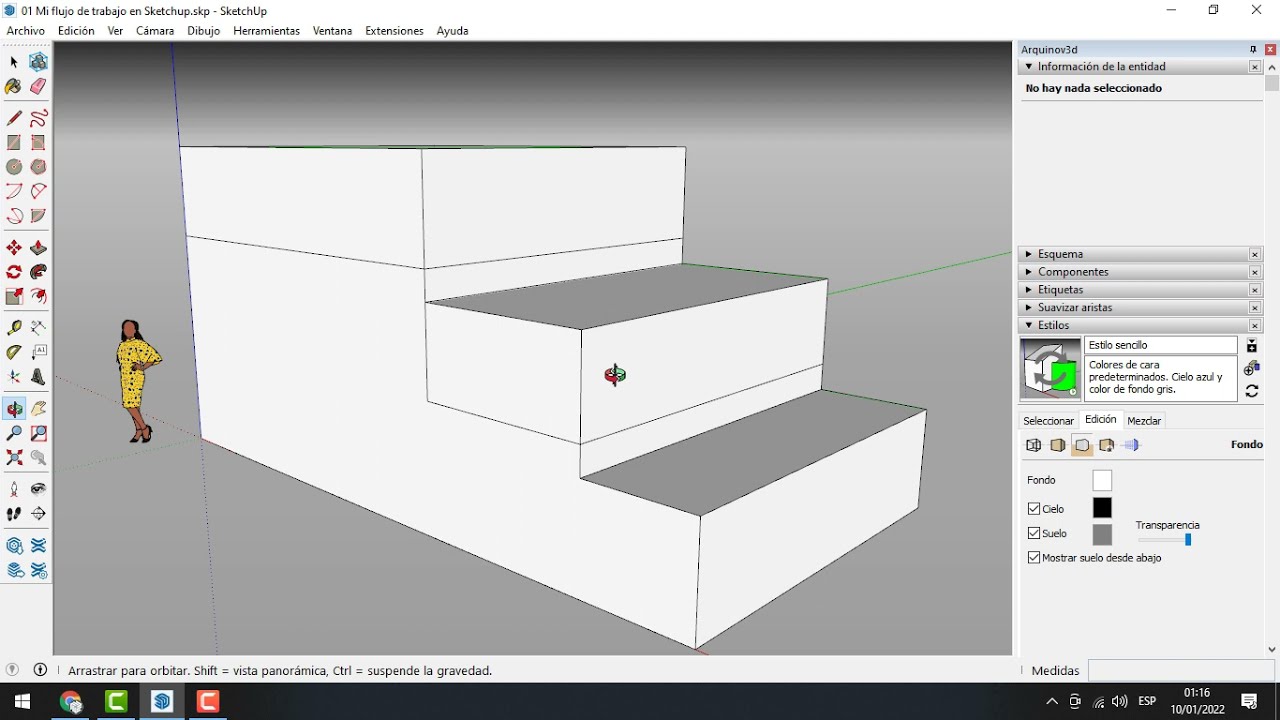This screenshot has width=1280, height=720.
Task: Open the Herramientas menu
Action: point(266,31)
